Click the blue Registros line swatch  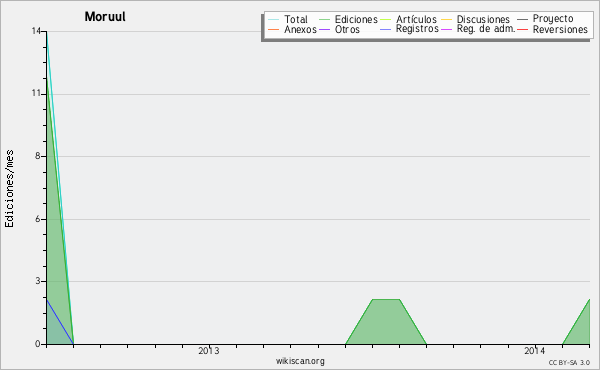[385, 29]
